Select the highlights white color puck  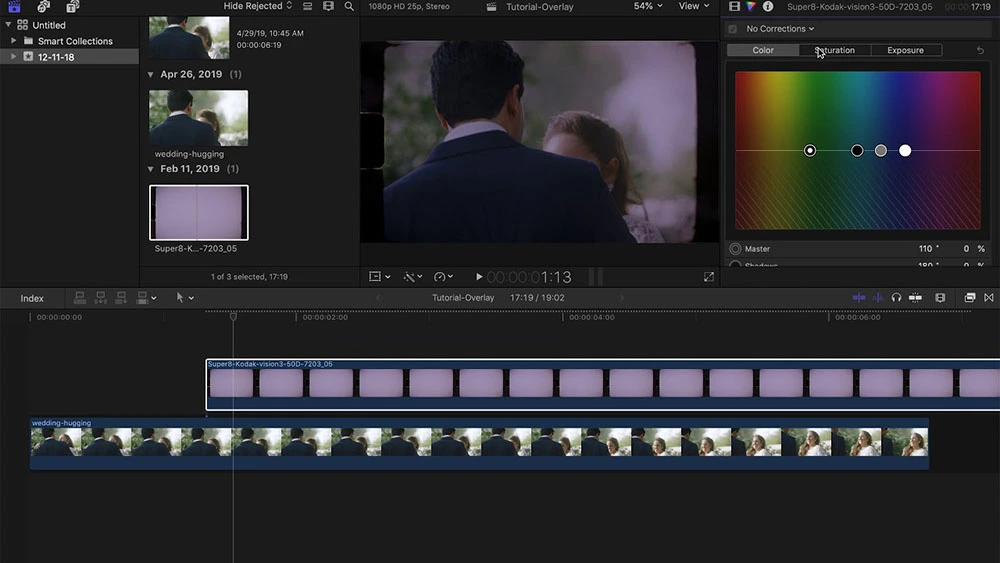[905, 150]
